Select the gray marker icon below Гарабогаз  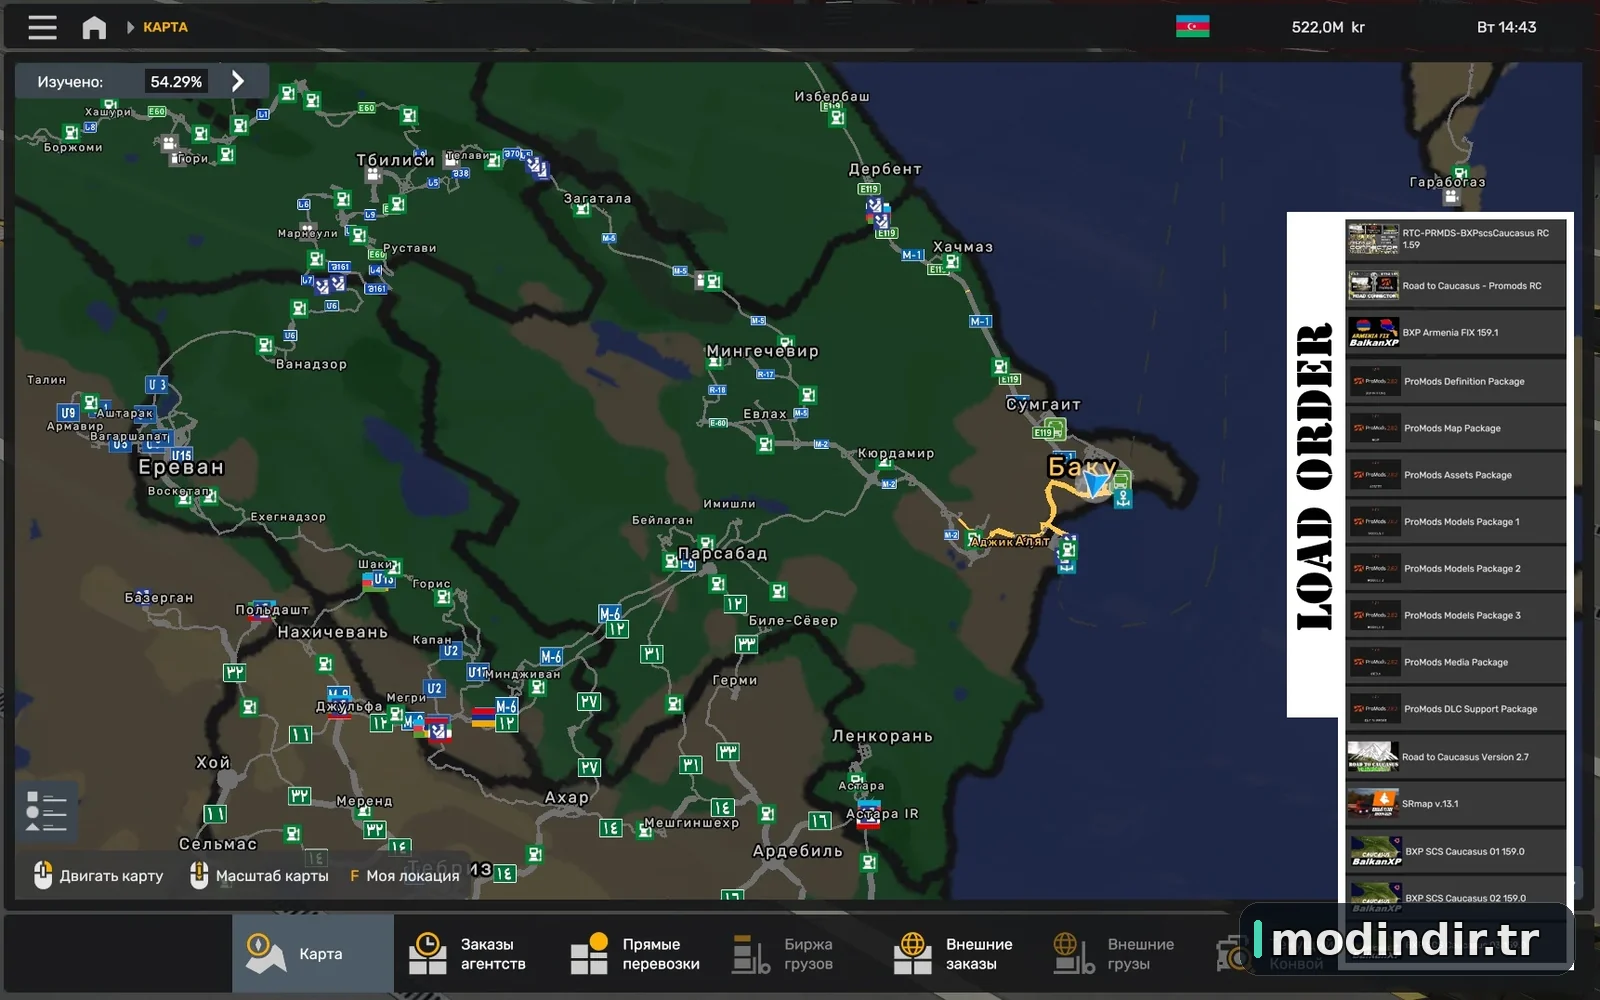coord(1451,197)
